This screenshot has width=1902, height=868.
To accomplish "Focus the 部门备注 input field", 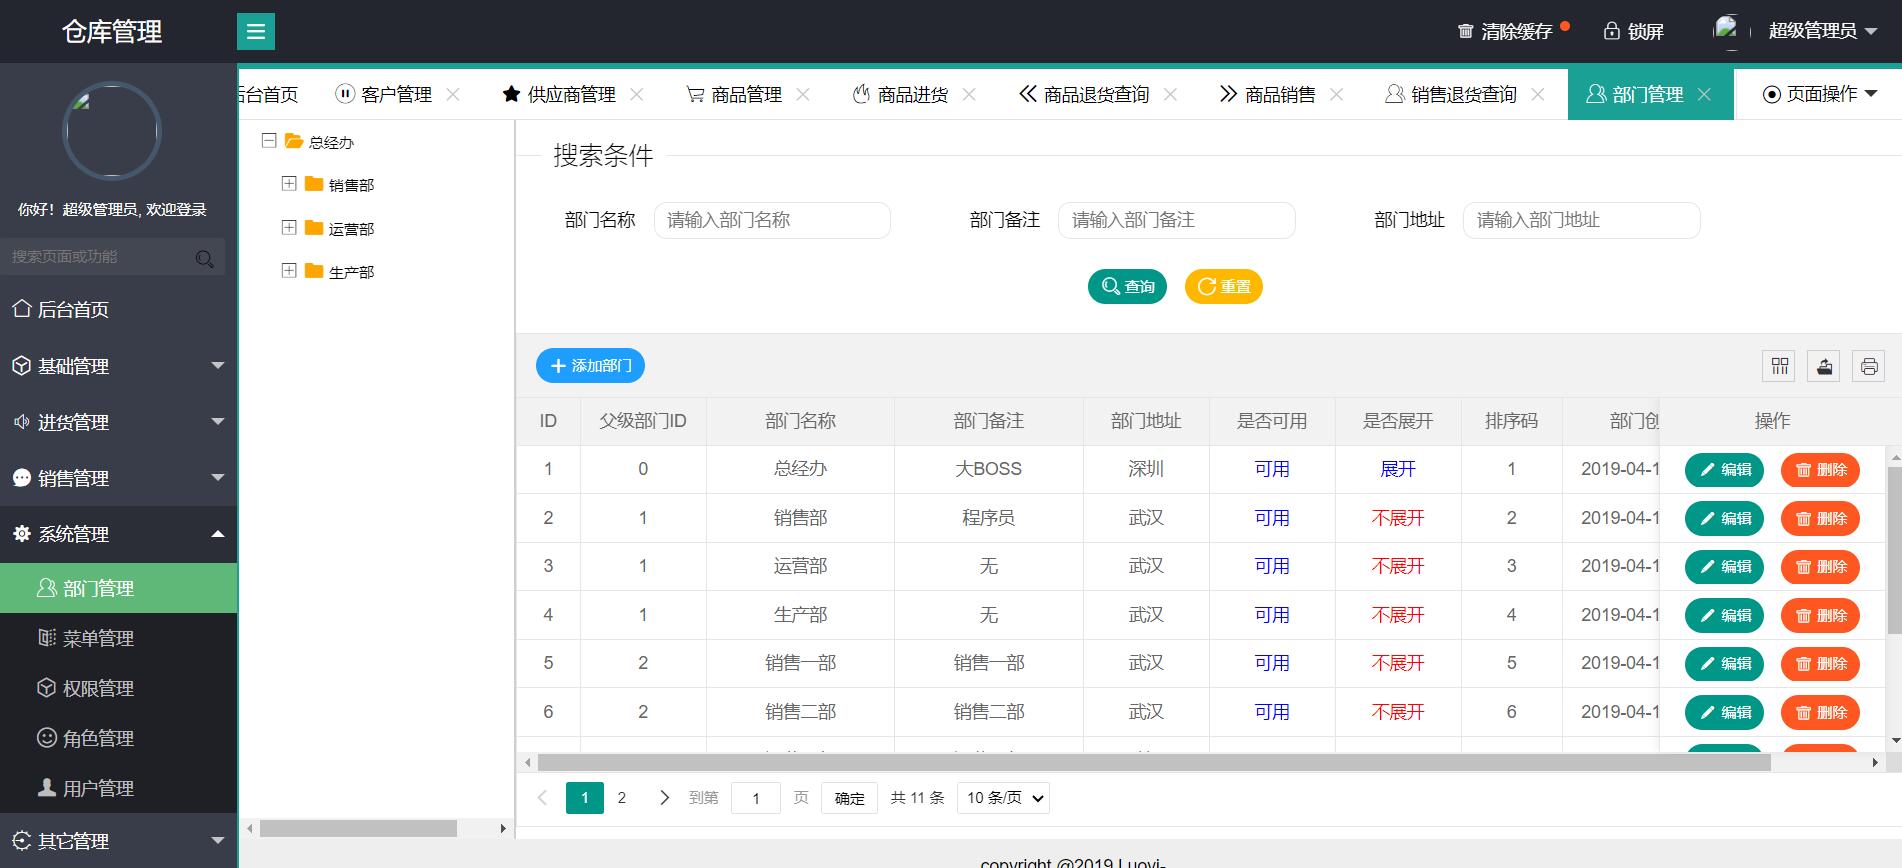I will 1177,220.
